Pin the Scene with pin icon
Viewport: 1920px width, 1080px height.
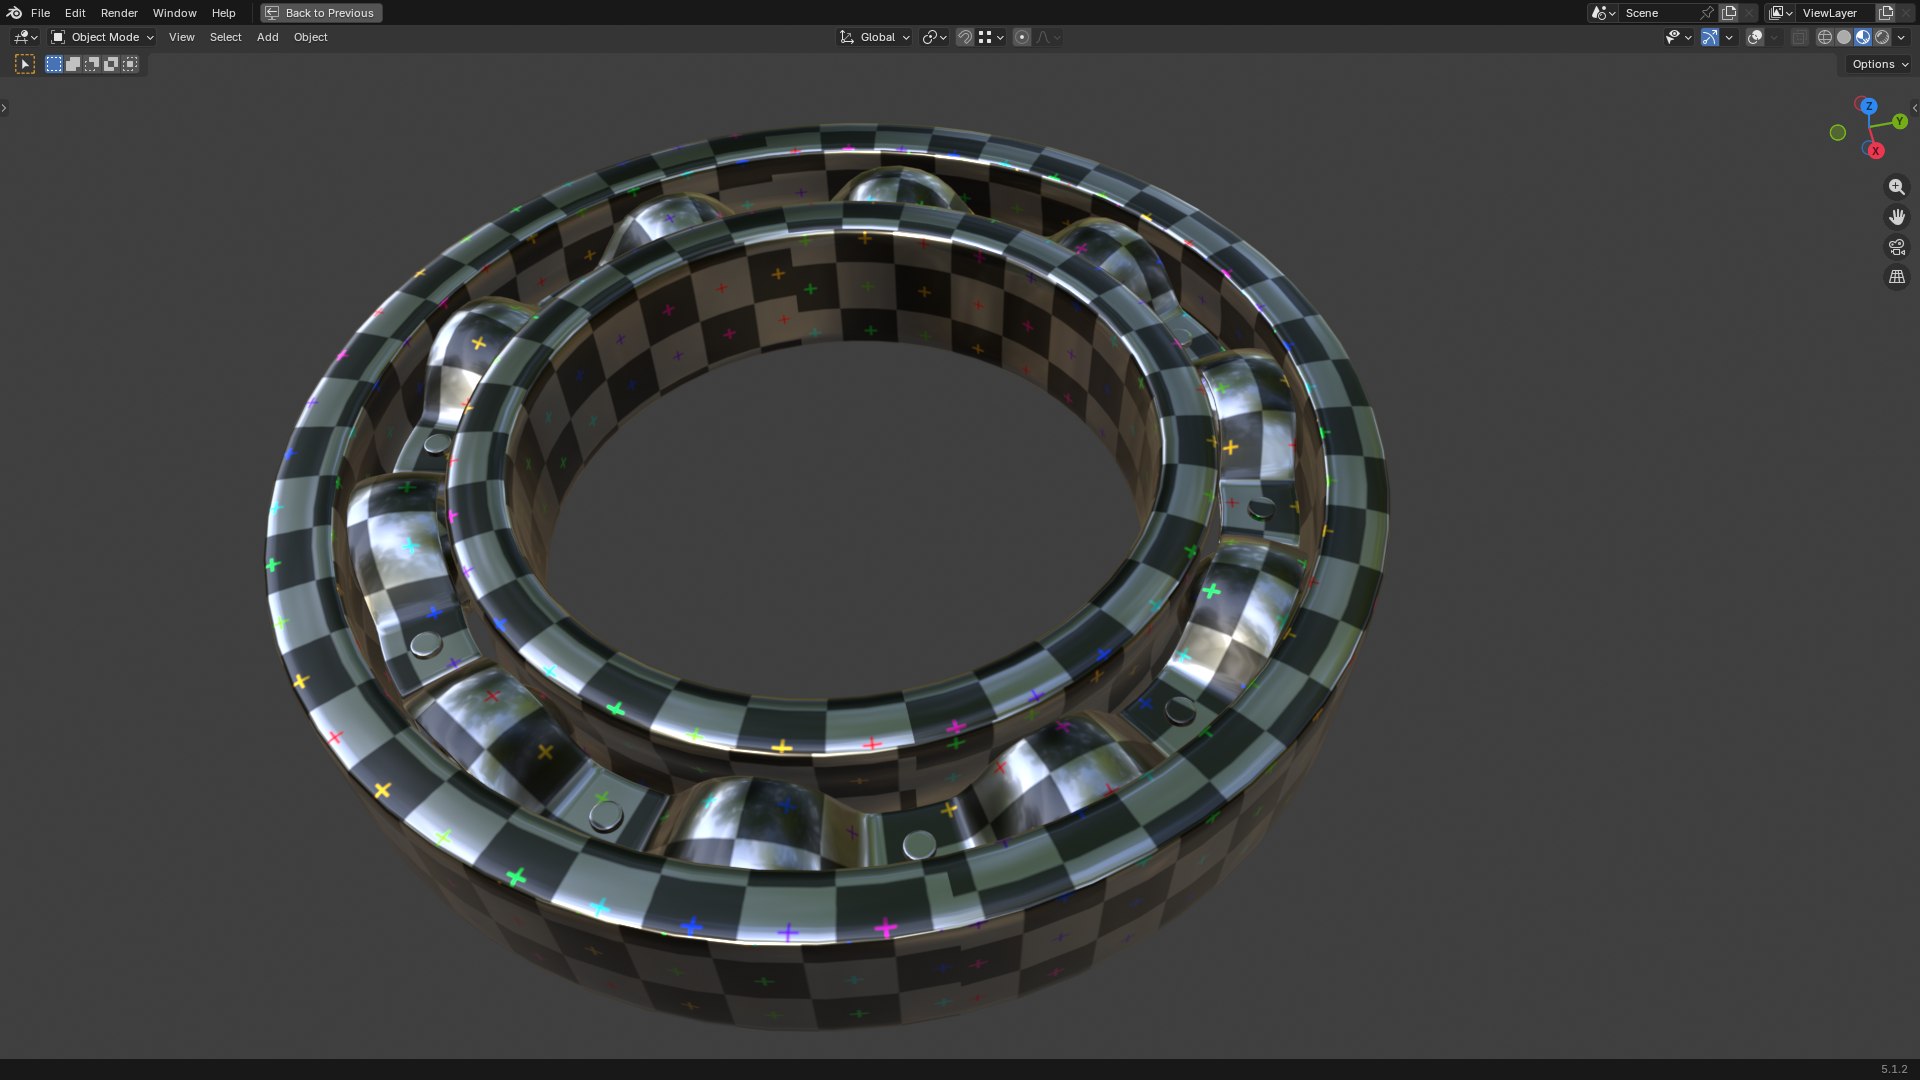click(1707, 13)
